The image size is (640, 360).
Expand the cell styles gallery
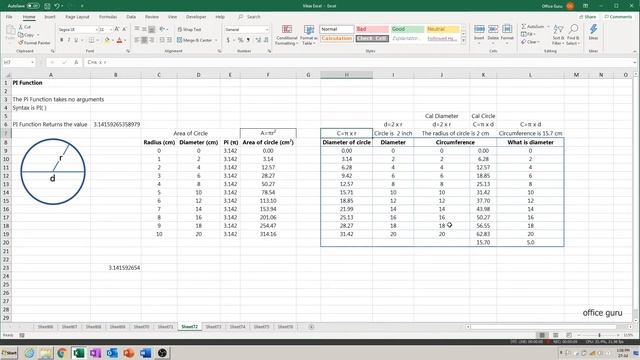(x=463, y=41)
